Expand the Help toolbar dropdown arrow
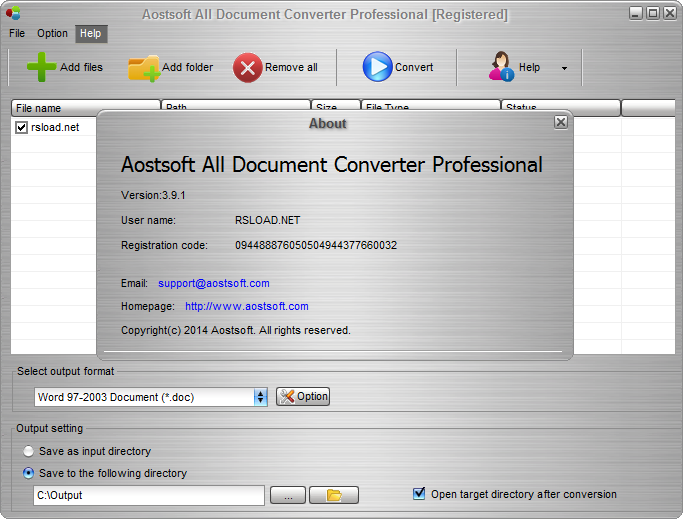Screen dimensions: 683x519 pos(564,68)
